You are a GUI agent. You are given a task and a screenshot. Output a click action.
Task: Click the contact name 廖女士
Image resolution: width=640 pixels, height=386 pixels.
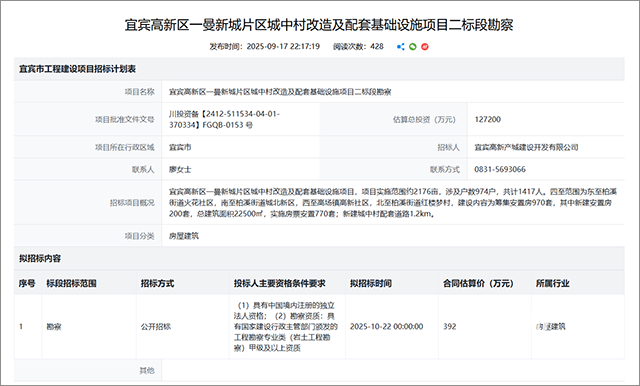(180, 169)
